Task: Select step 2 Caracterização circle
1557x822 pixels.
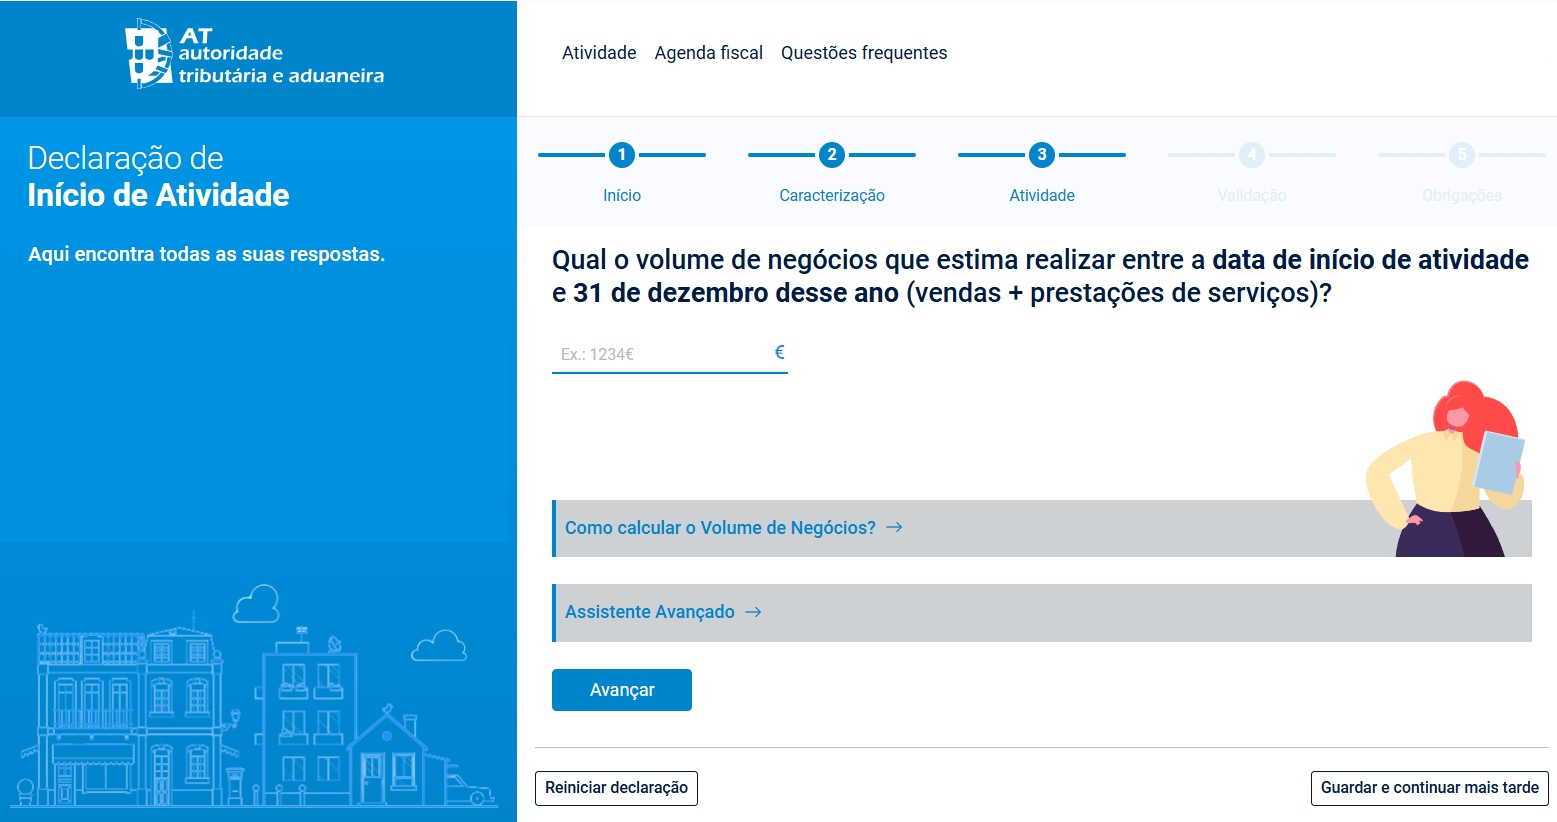Action: pos(831,155)
